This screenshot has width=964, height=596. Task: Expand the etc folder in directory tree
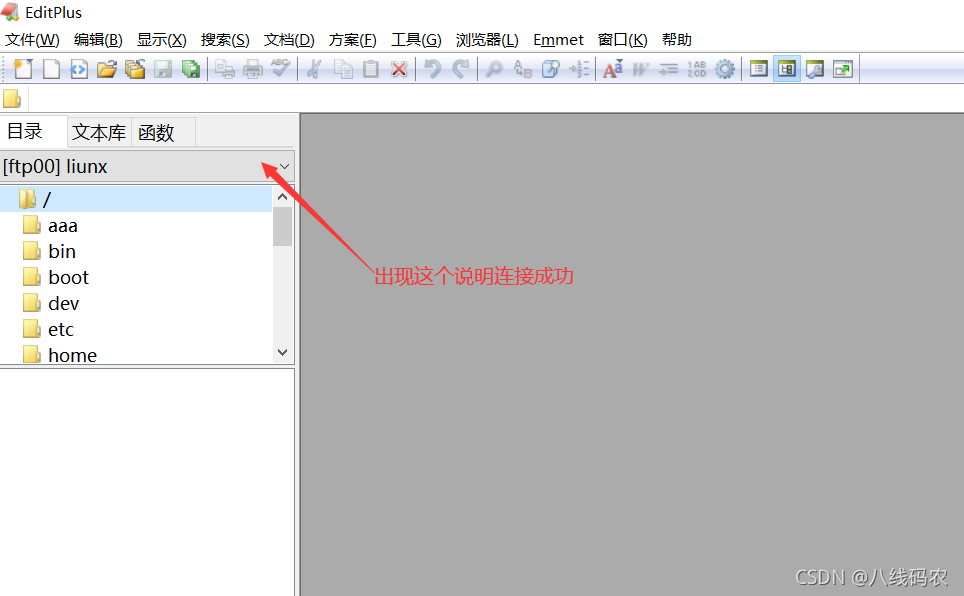59,328
